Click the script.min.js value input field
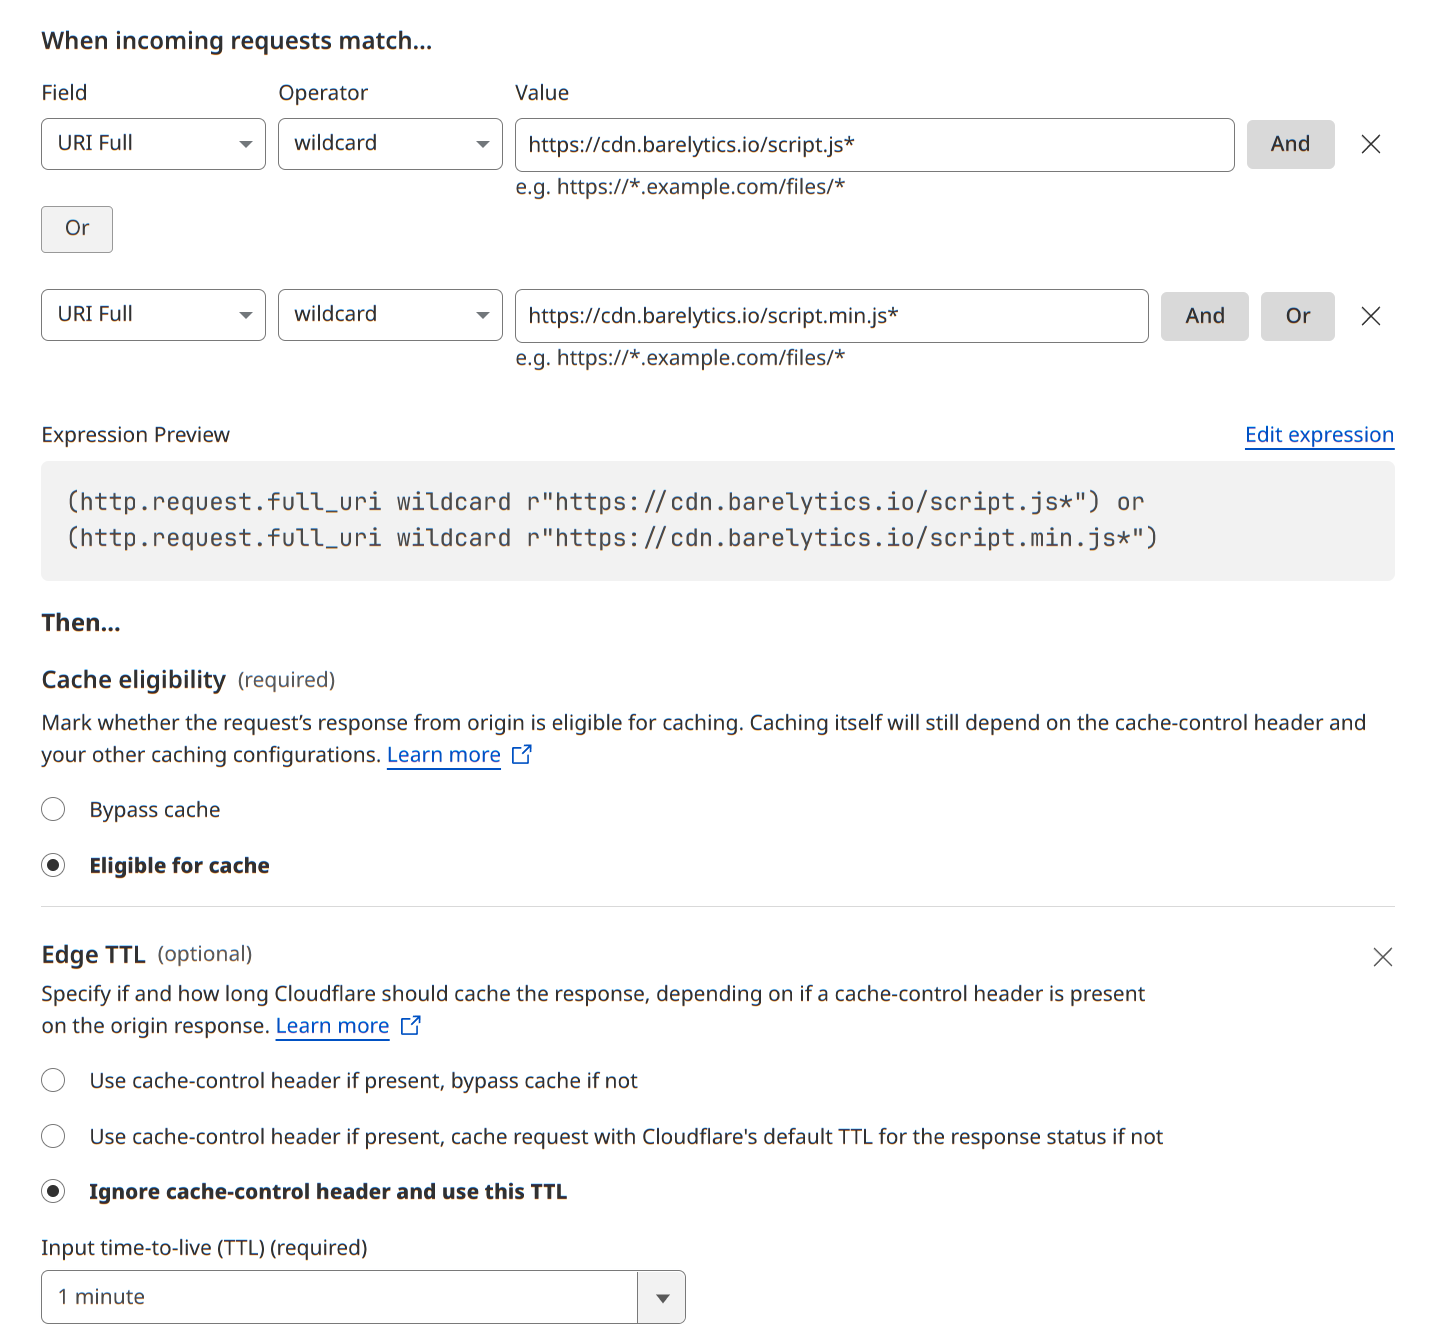The width and height of the screenshot is (1447, 1338). pyautogui.click(x=830, y=316)
